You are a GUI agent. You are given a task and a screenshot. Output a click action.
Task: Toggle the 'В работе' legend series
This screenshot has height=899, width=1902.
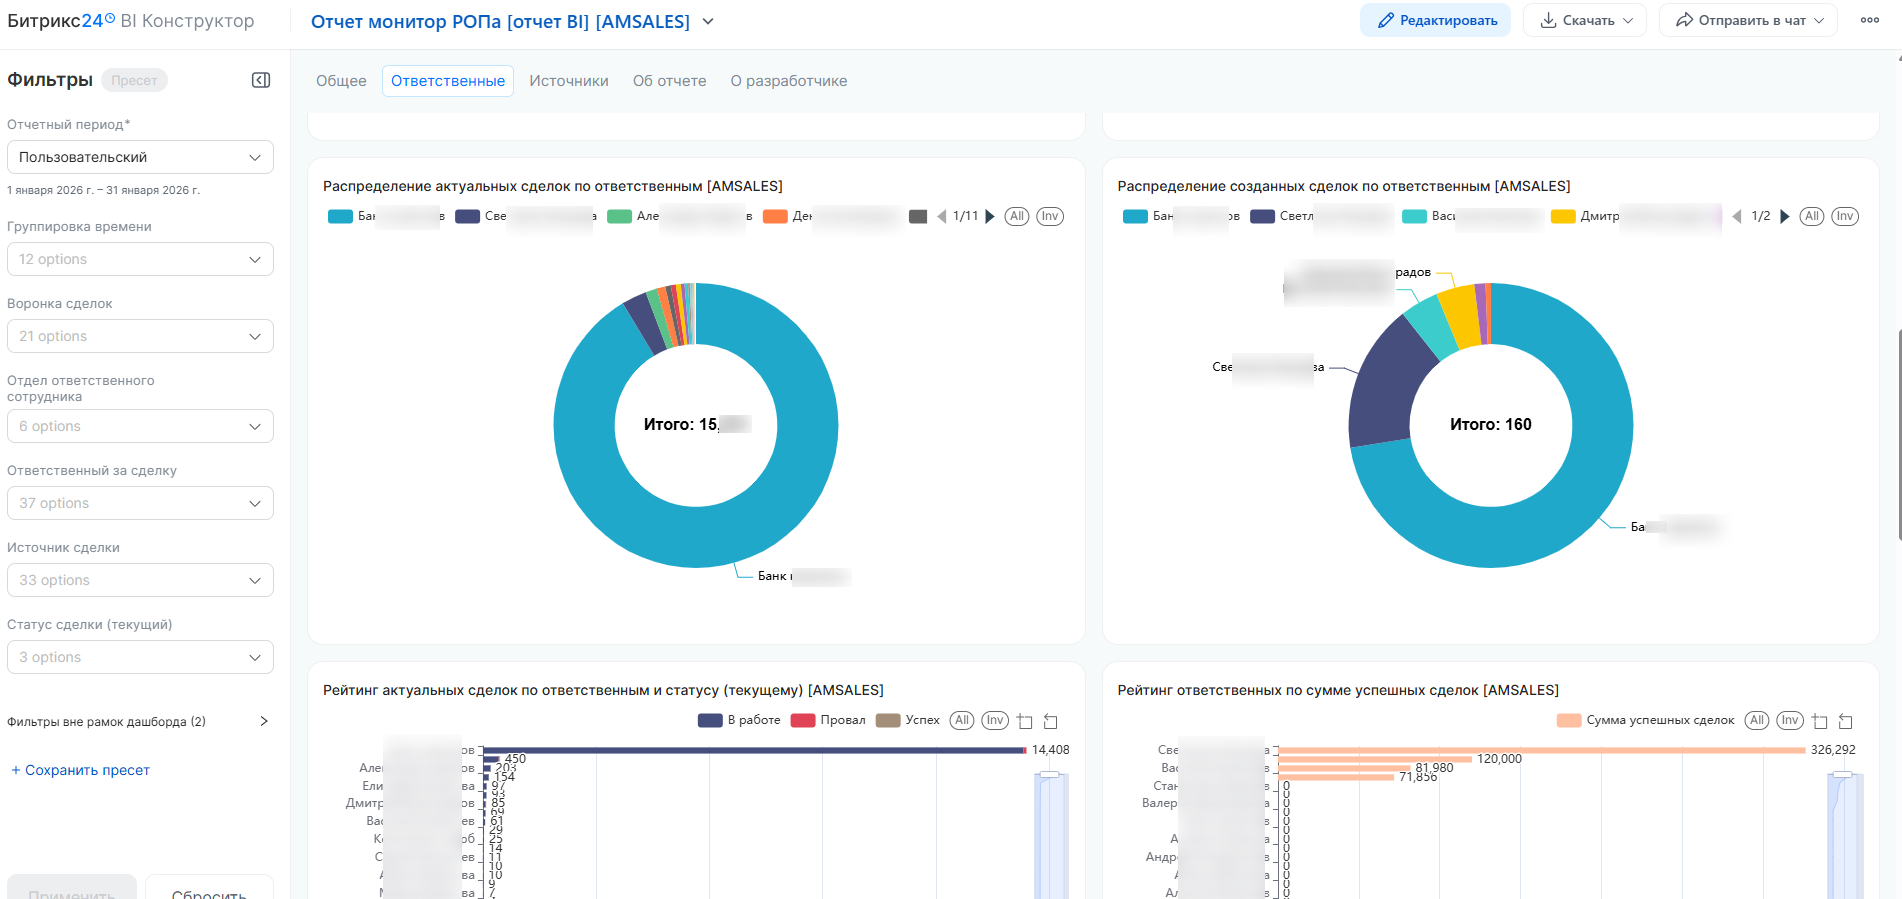tap(740, 720)
